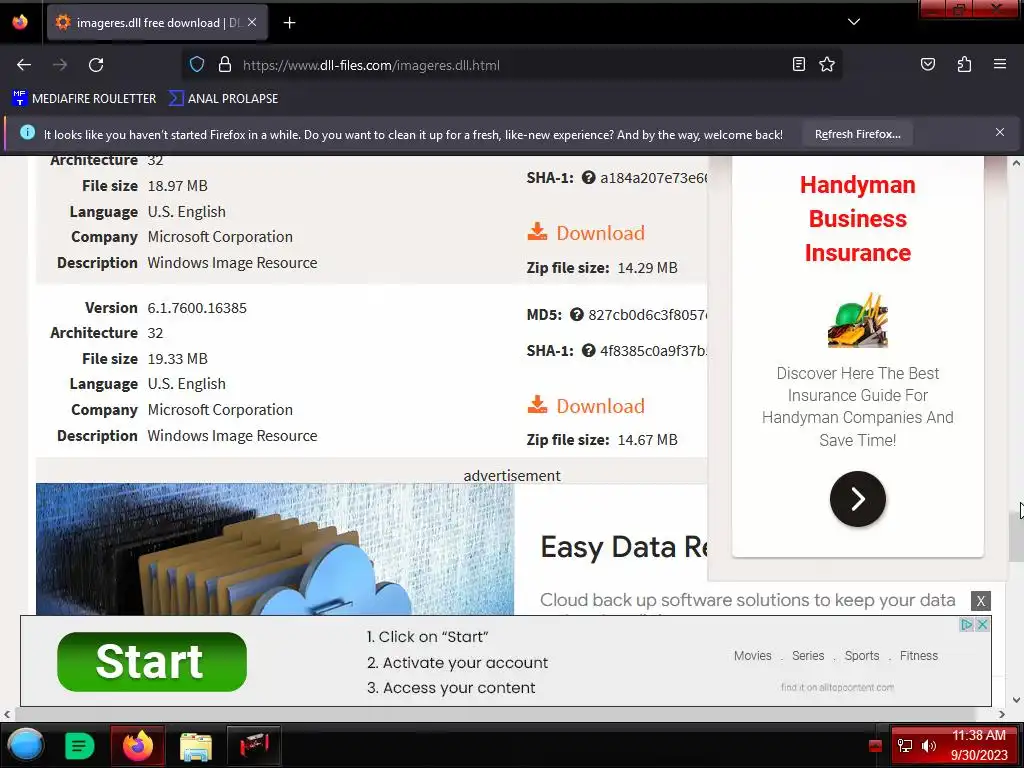Click the AdChoices triangle icon
1024x768 pixels.
pos(967,625)
